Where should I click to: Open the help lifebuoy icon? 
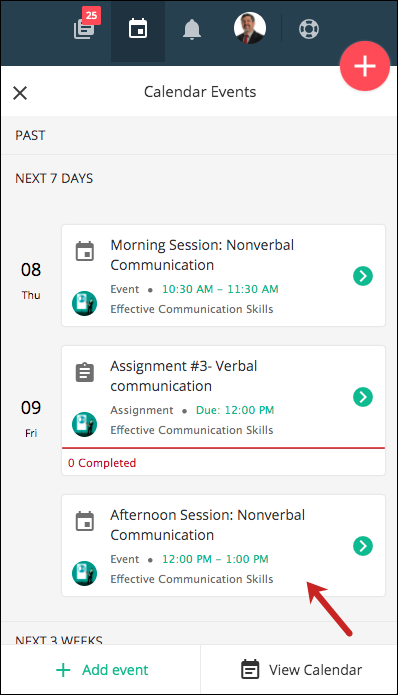pos(308,30)
